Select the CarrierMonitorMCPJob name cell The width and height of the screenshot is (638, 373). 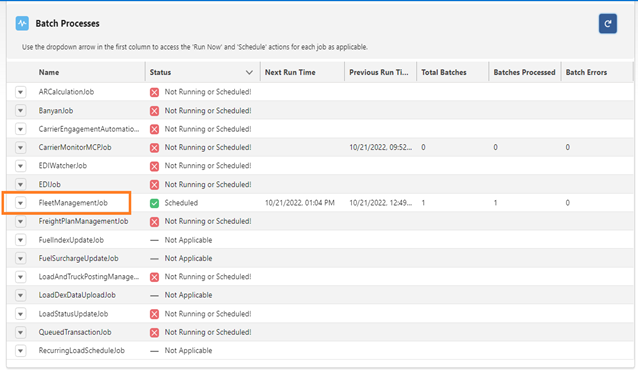point(75,147)
